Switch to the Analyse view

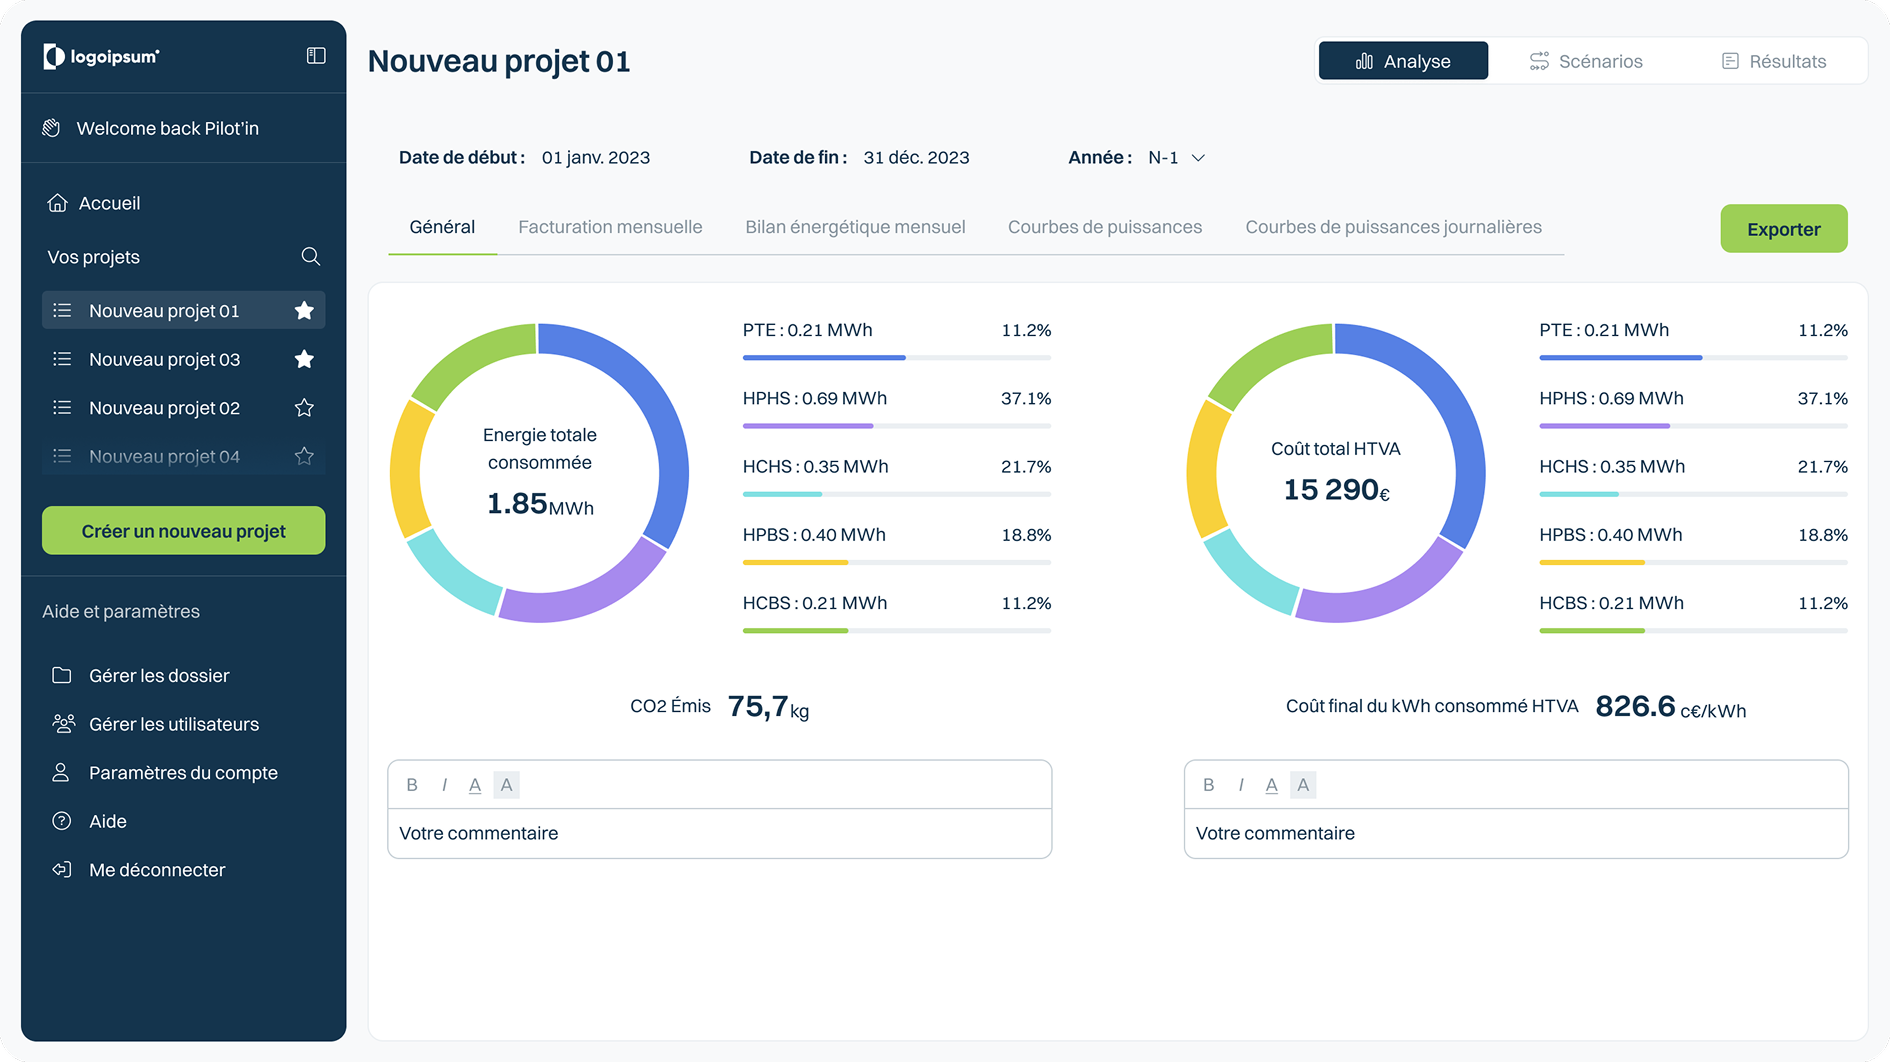tap(1403, 61)
